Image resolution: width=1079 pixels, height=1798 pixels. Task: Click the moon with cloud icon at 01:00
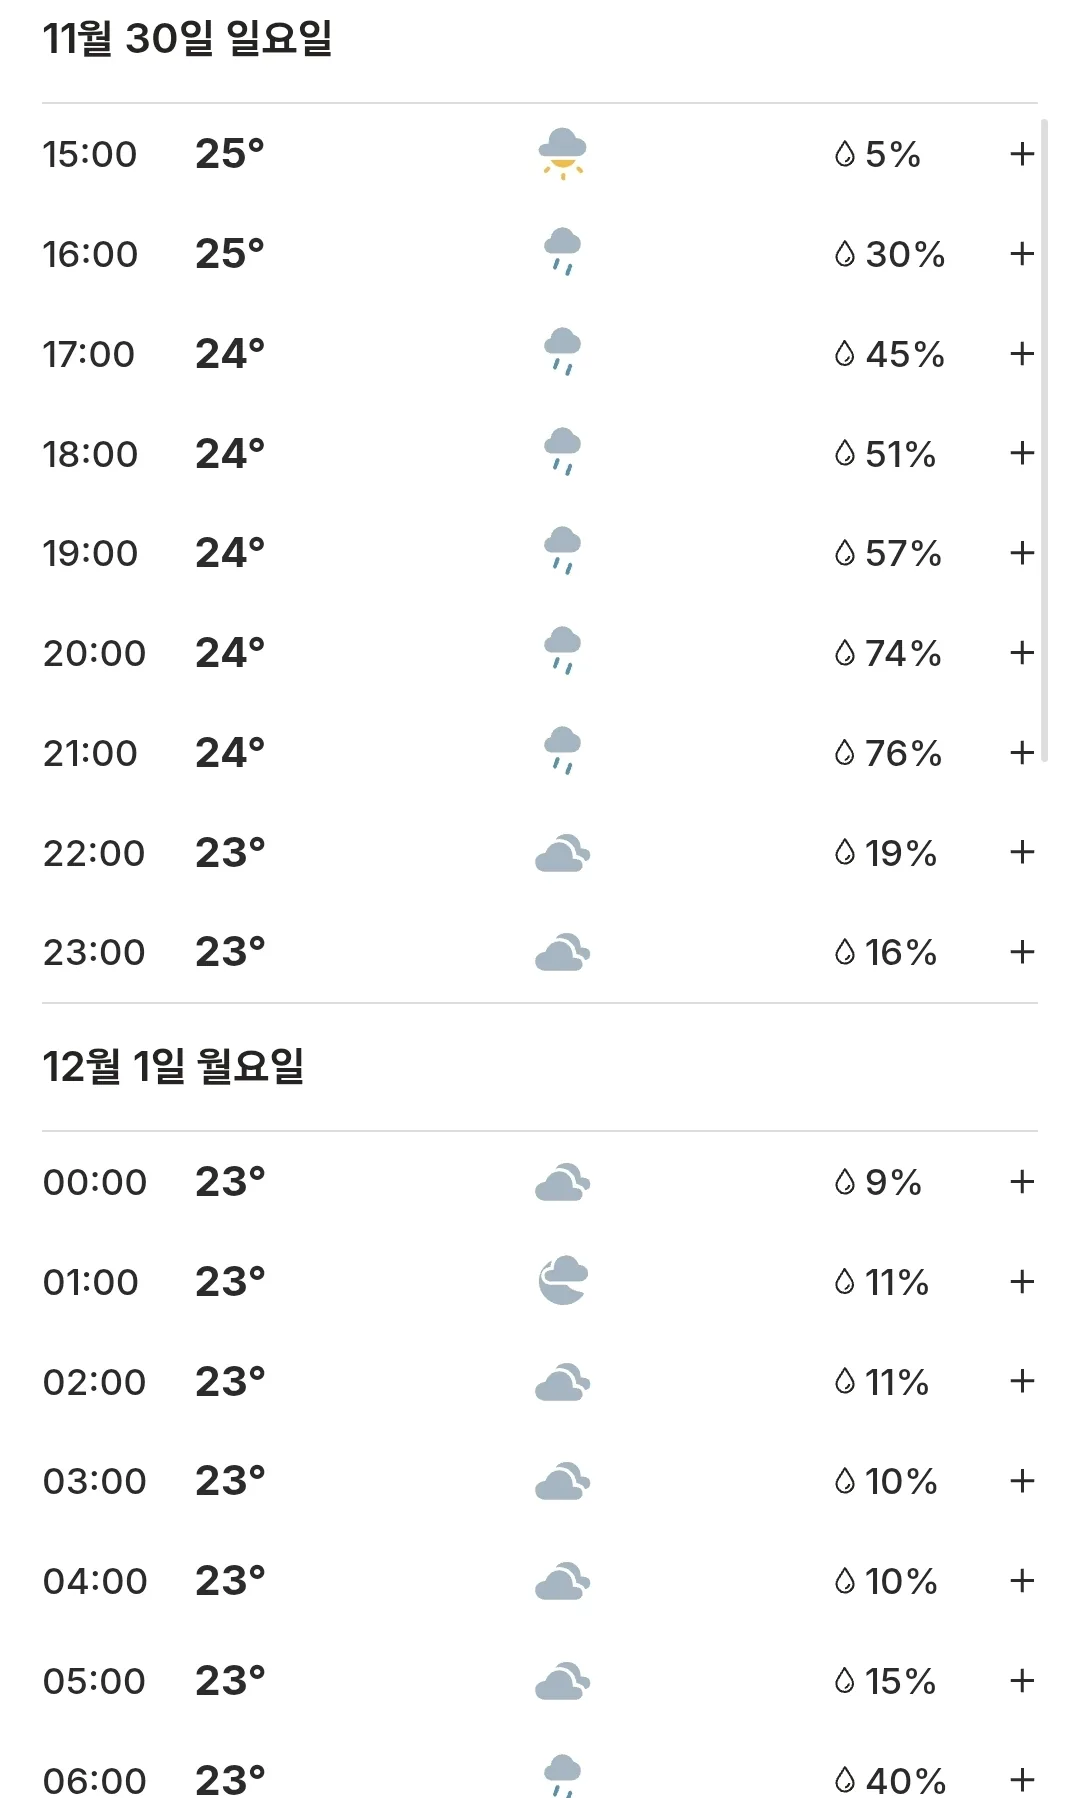pyautogui.click(x=562, y=1281)
